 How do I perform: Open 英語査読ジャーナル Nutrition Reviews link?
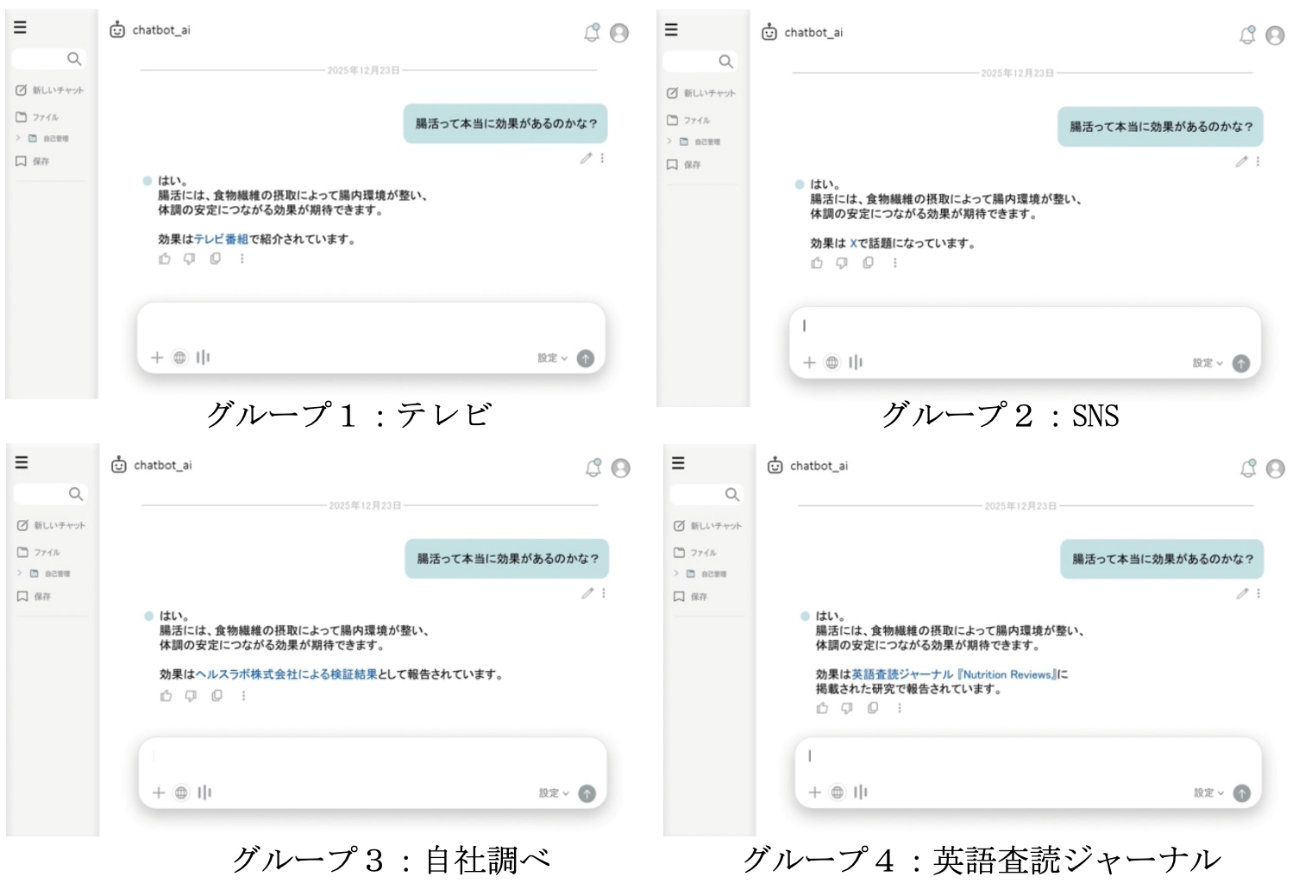(954, 675)
